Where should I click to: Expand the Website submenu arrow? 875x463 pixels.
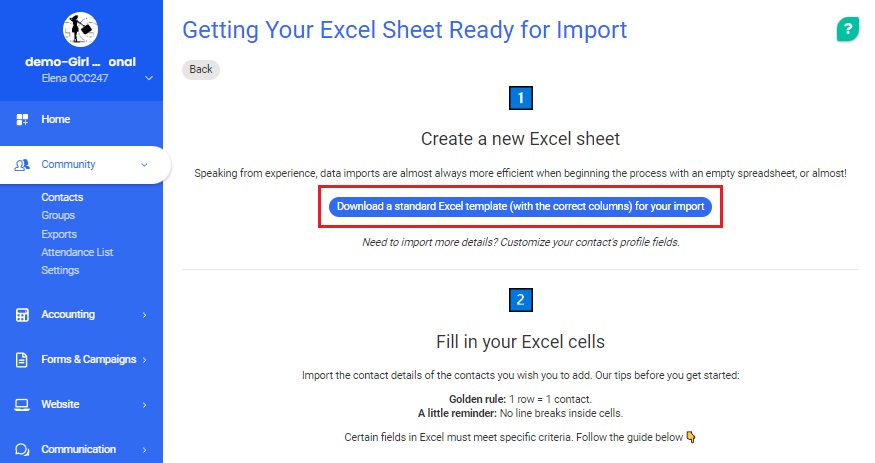[x=144, y=405]
